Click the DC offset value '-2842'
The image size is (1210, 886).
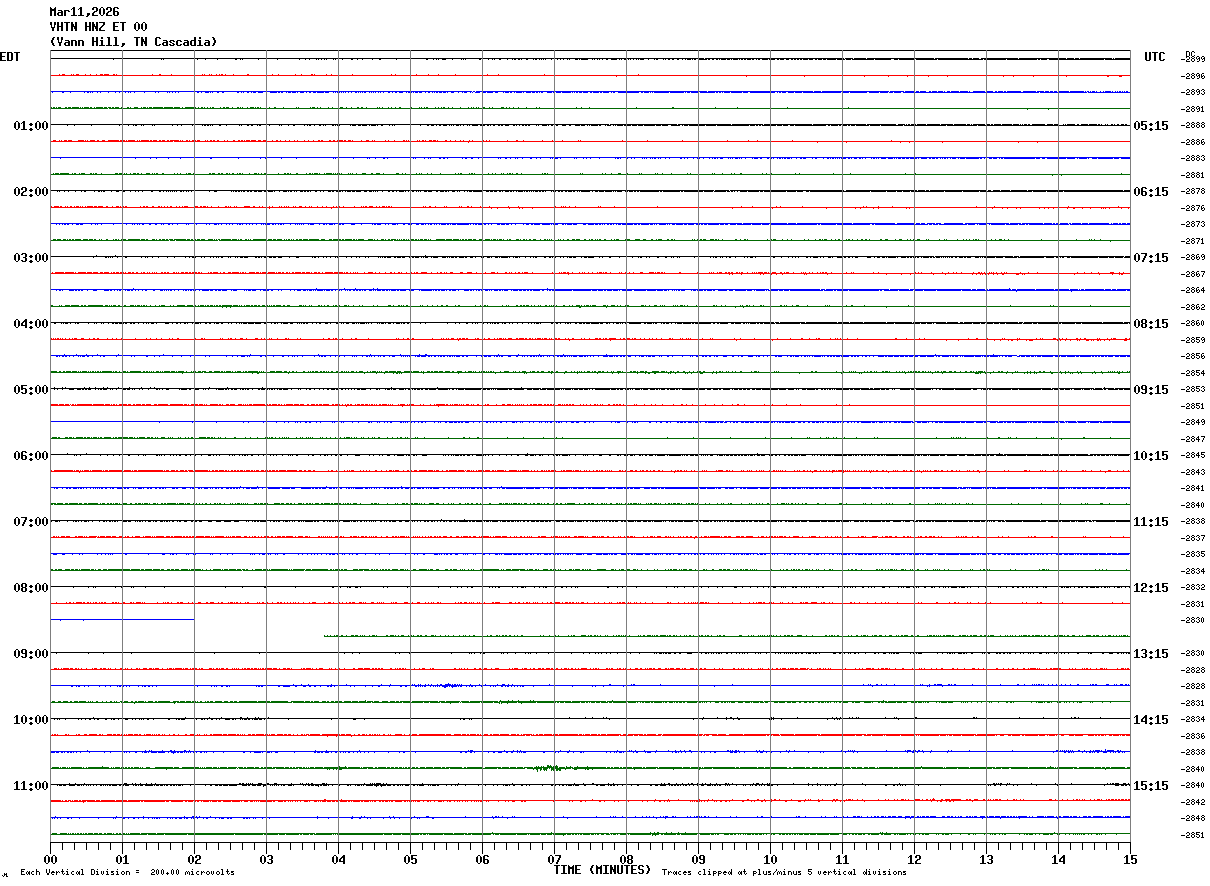(1194, 802)
